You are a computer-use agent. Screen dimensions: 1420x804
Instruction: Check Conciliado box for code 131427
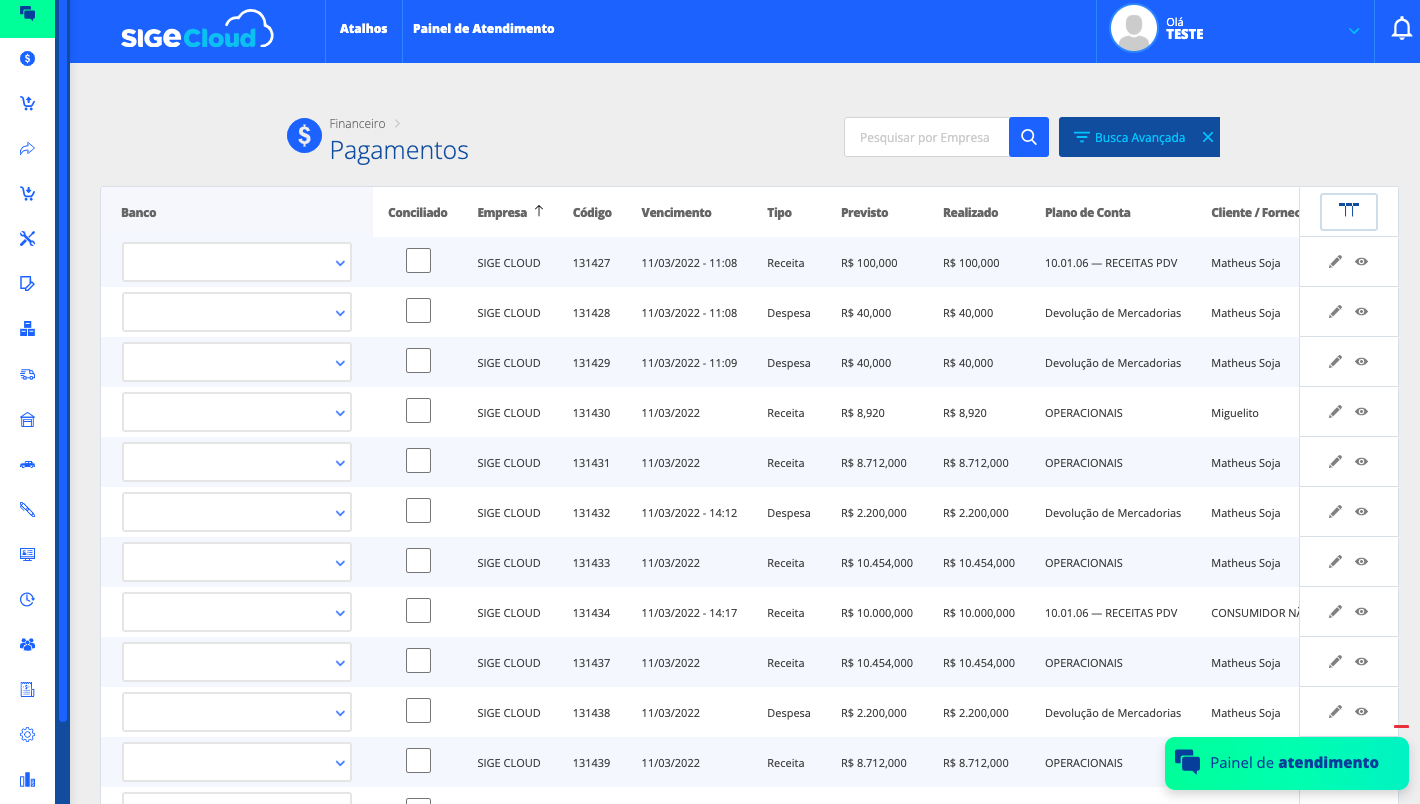click(x=418, y=261)
